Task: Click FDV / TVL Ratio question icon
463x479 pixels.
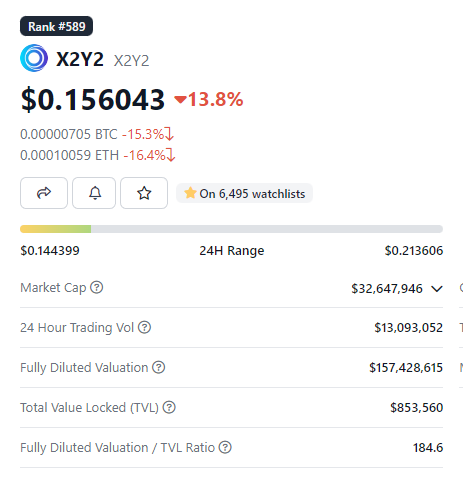Action: point(225,447)
